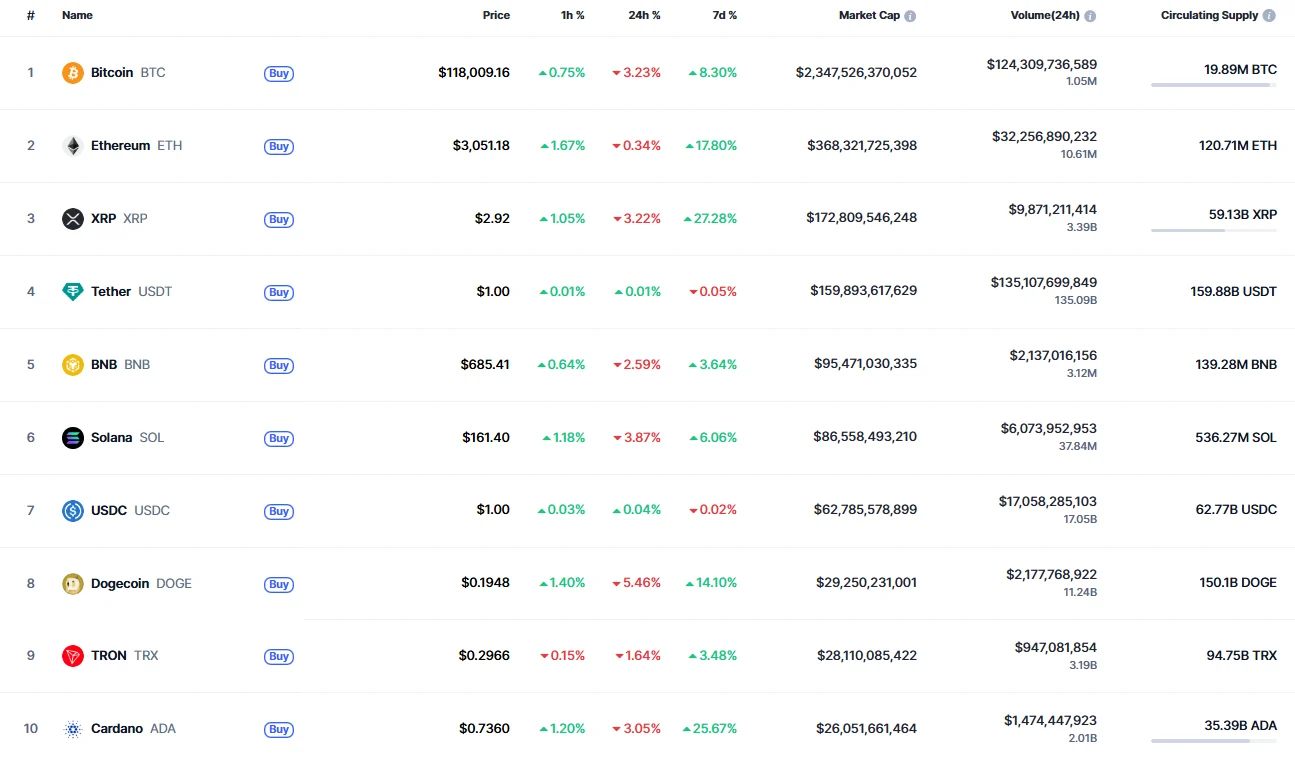This screenshot has width=1295, height=763.
Task: Click the XRP coin icon
Action: (72, 219)
